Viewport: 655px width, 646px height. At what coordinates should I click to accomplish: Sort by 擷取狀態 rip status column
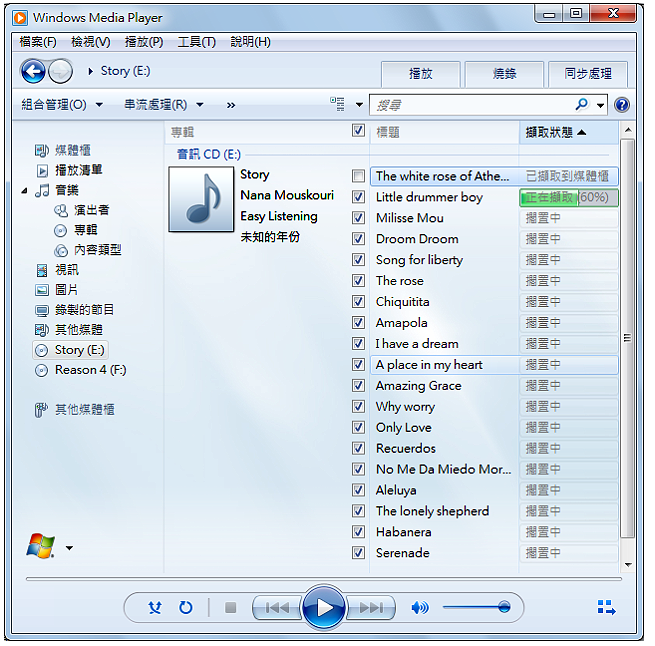tap(569, 132)
